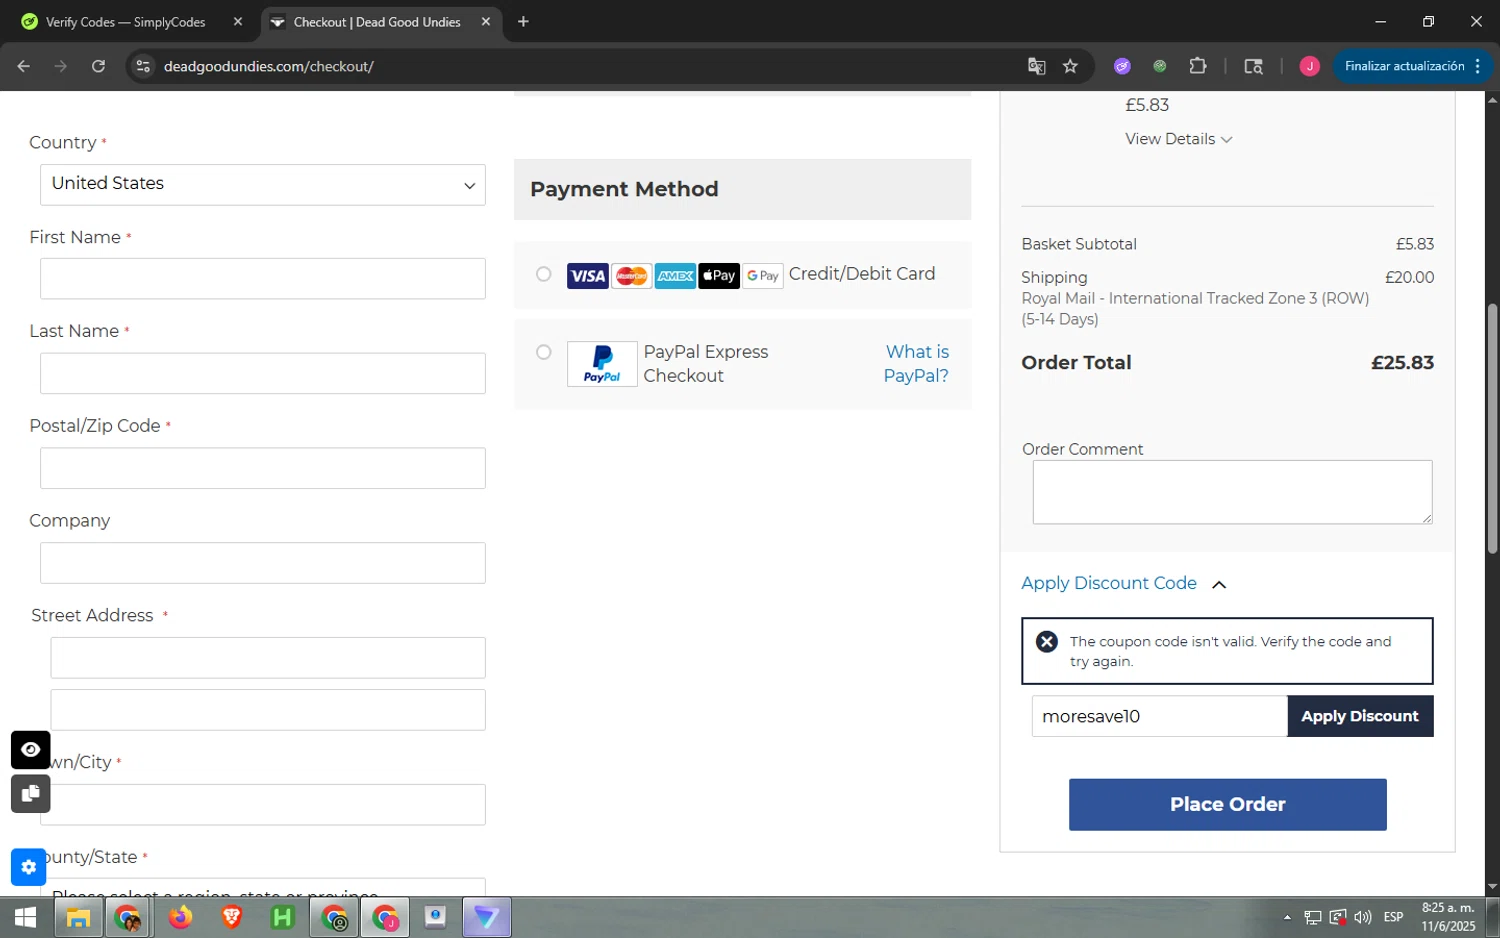1500x938 pixels.
Task: Open the volume control in tray
Action: 1362,917
